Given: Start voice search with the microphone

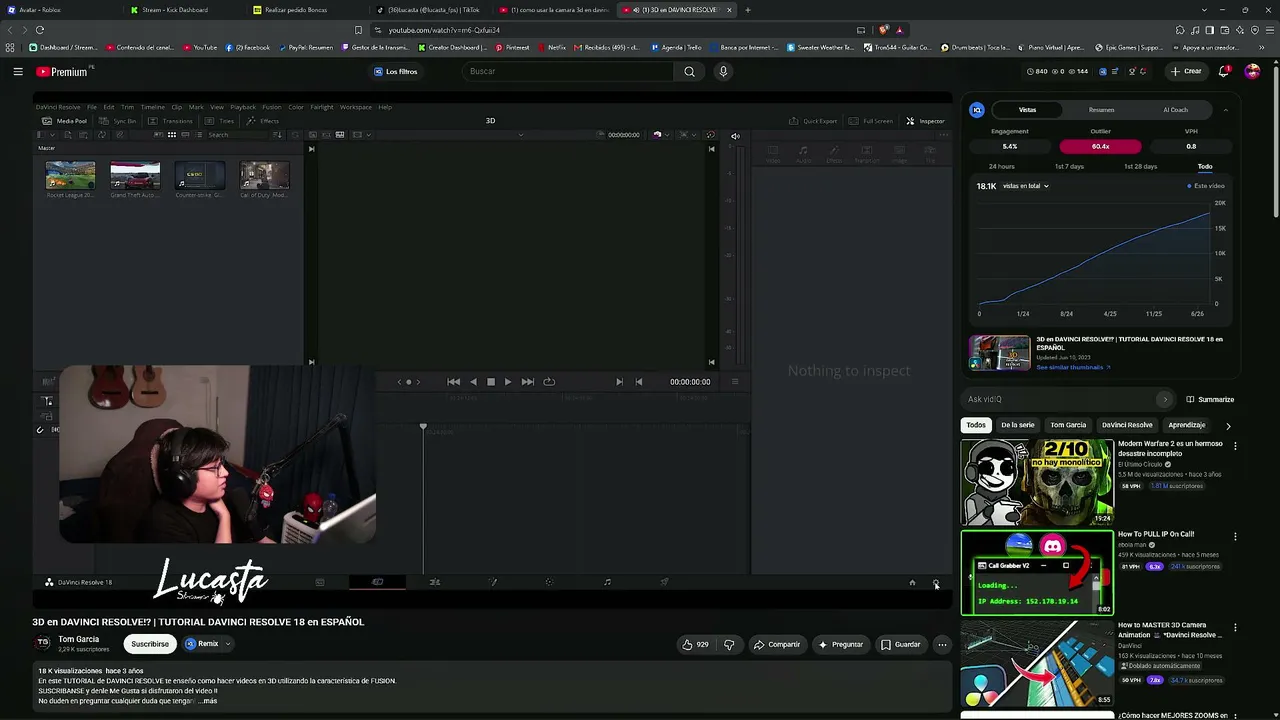Looking at the screenshot, I should point(723,71).
